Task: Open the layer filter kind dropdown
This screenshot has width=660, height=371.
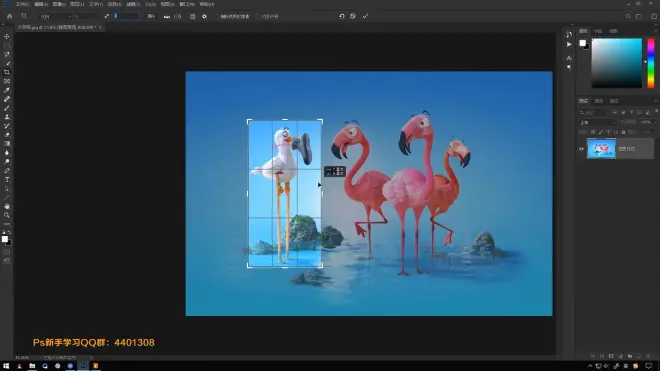Action: 593,112
